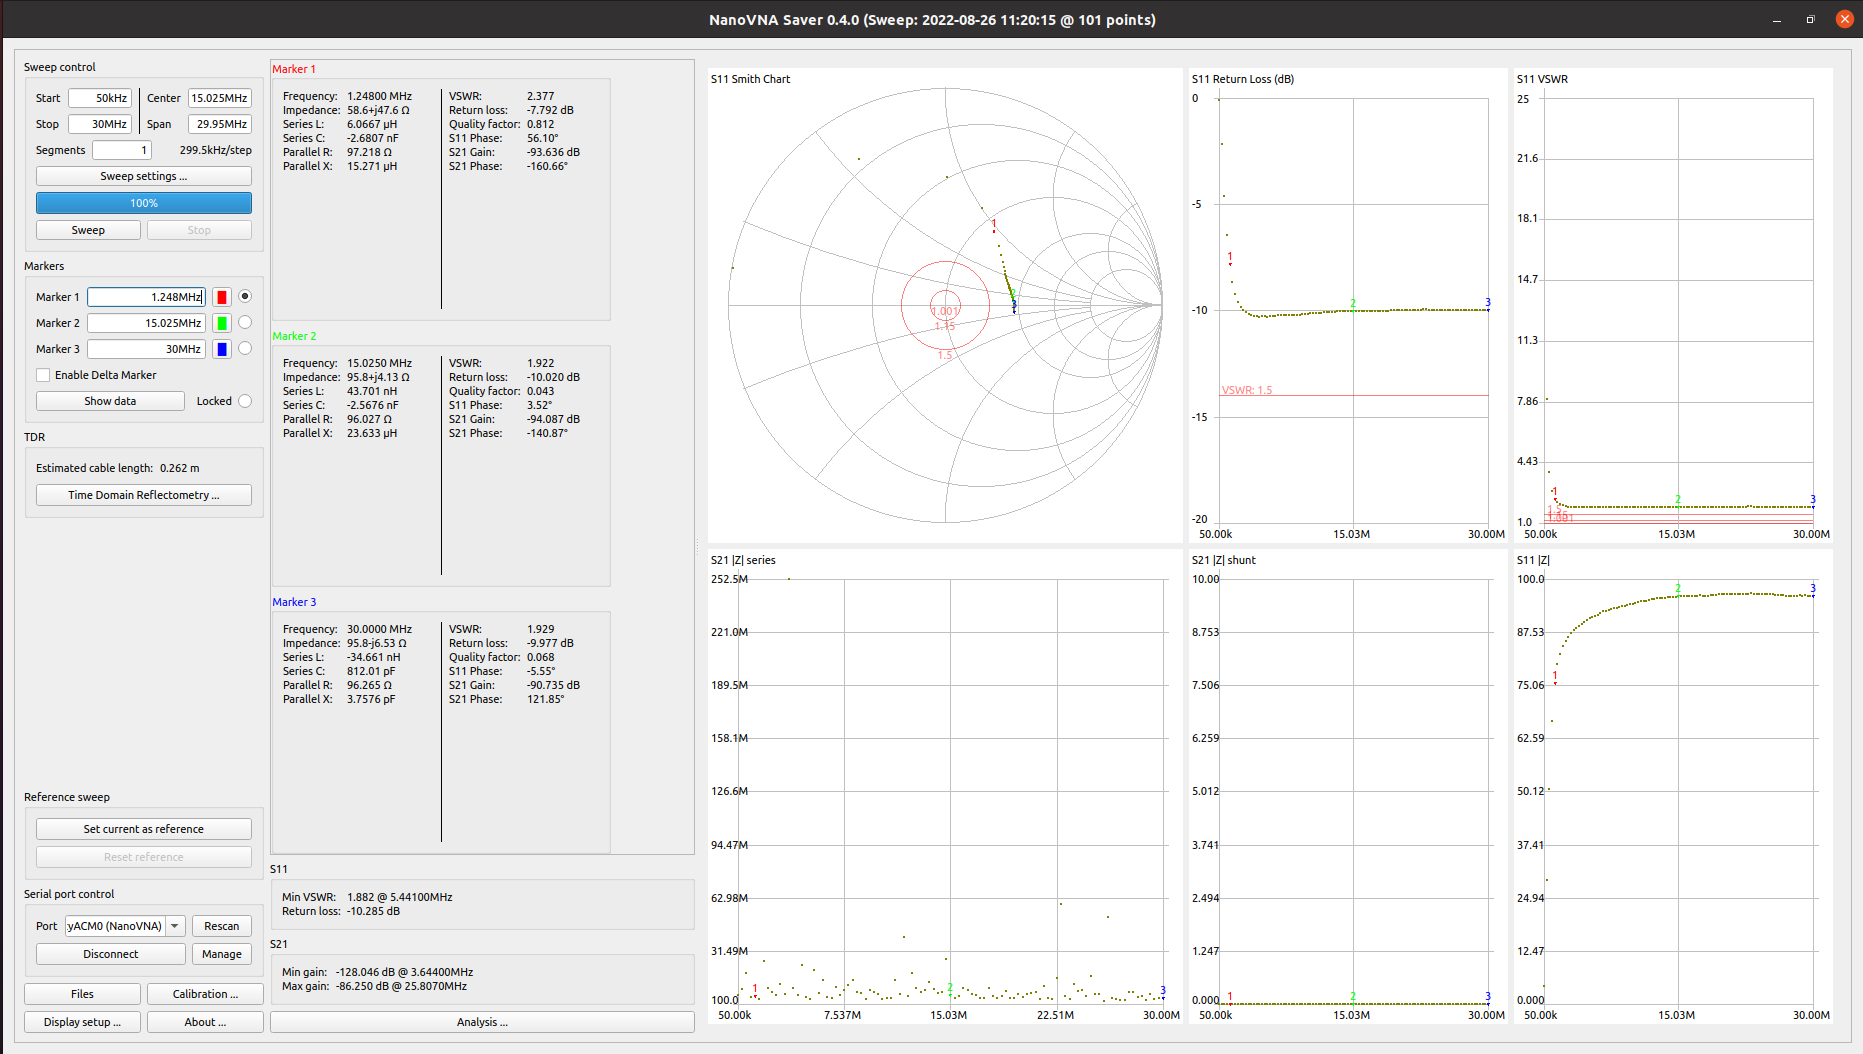Click Marker 3 Series C 812.01 pF value

pos(371,671)
